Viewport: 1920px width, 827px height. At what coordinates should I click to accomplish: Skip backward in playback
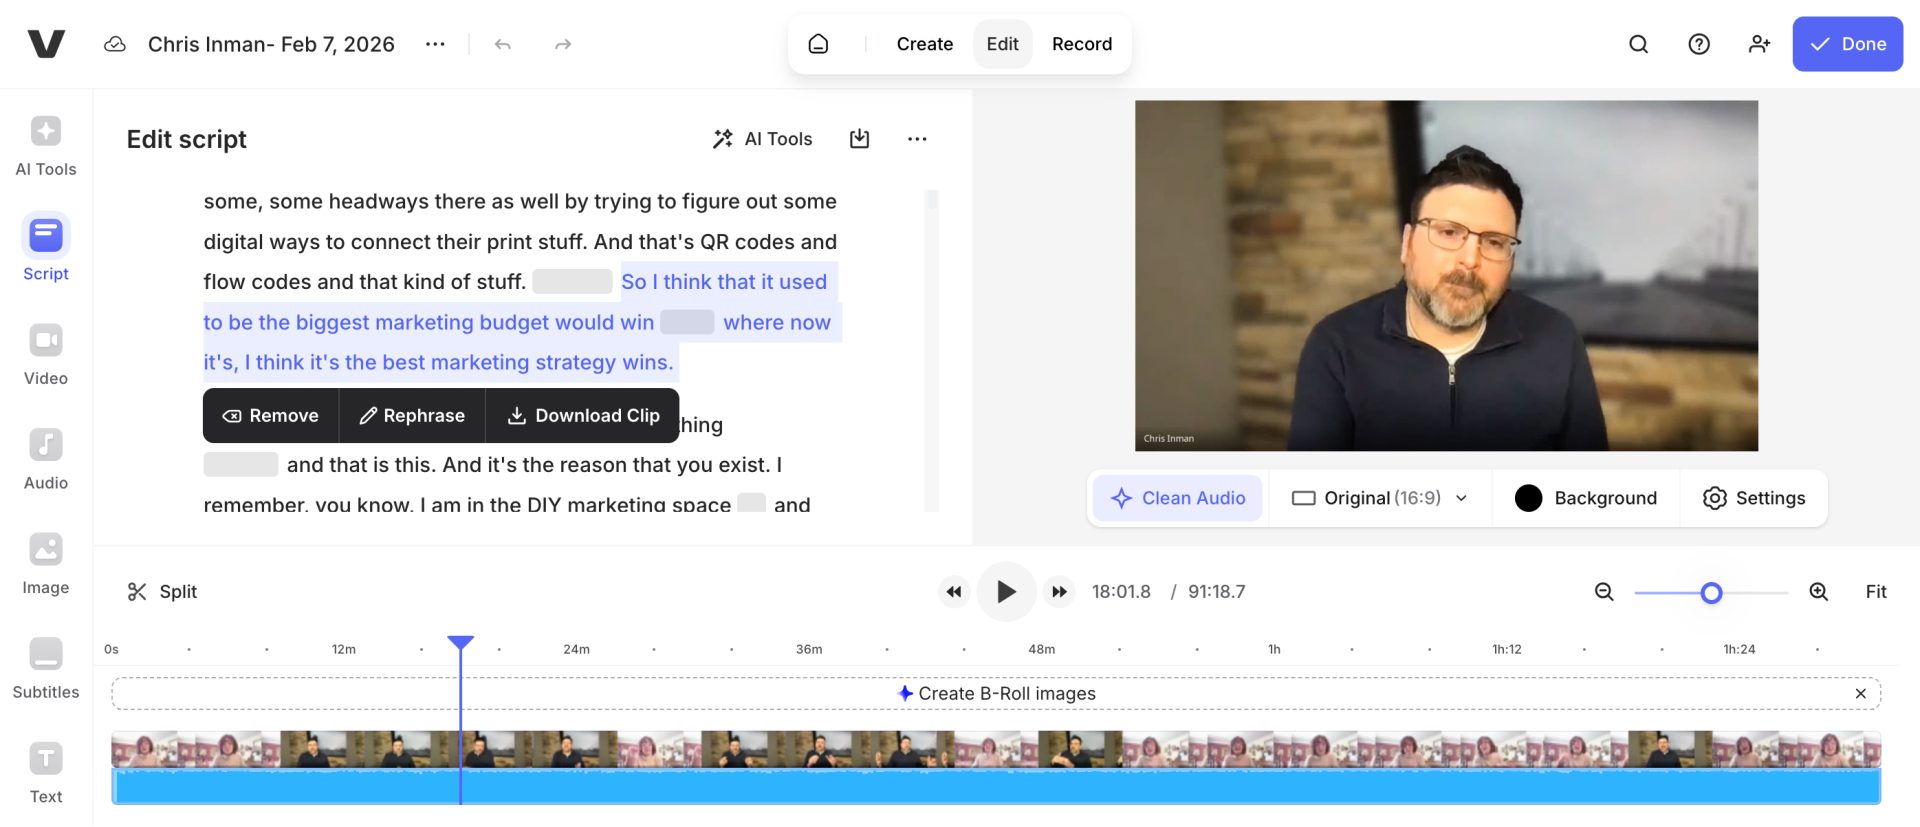(x=954, y=592)
